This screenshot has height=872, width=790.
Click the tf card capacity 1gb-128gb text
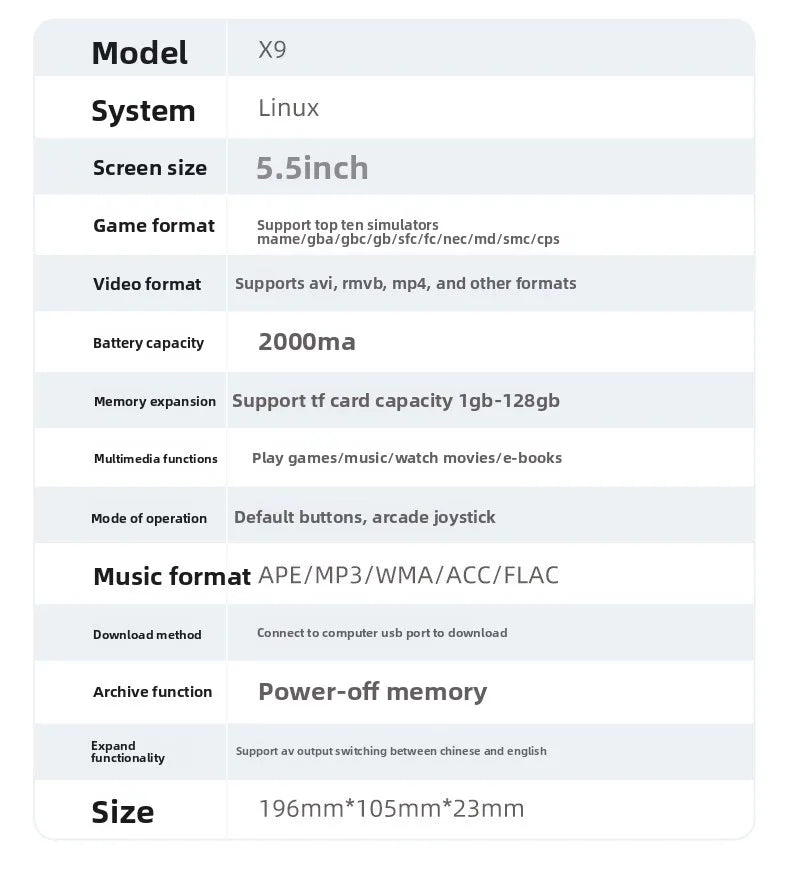pos(396,401)
